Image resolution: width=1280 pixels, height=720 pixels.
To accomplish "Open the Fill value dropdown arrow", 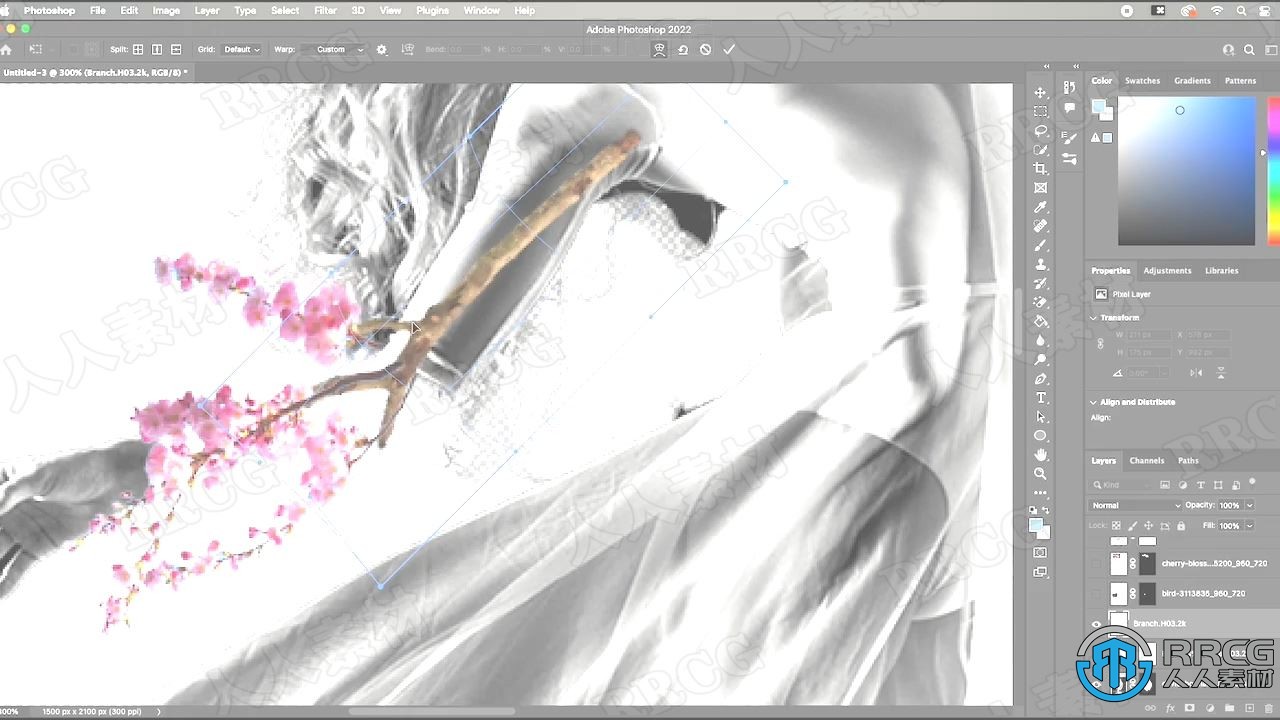I will 1249,525.
